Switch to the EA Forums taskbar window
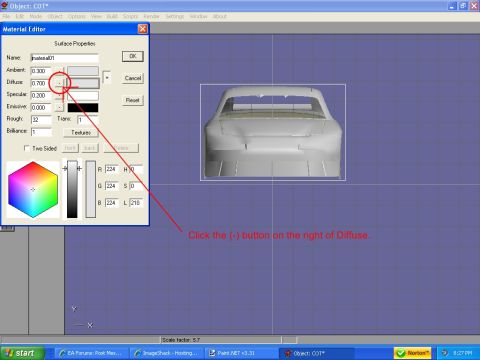This screenshot has width=480, height=360. [x=91, y=353]
